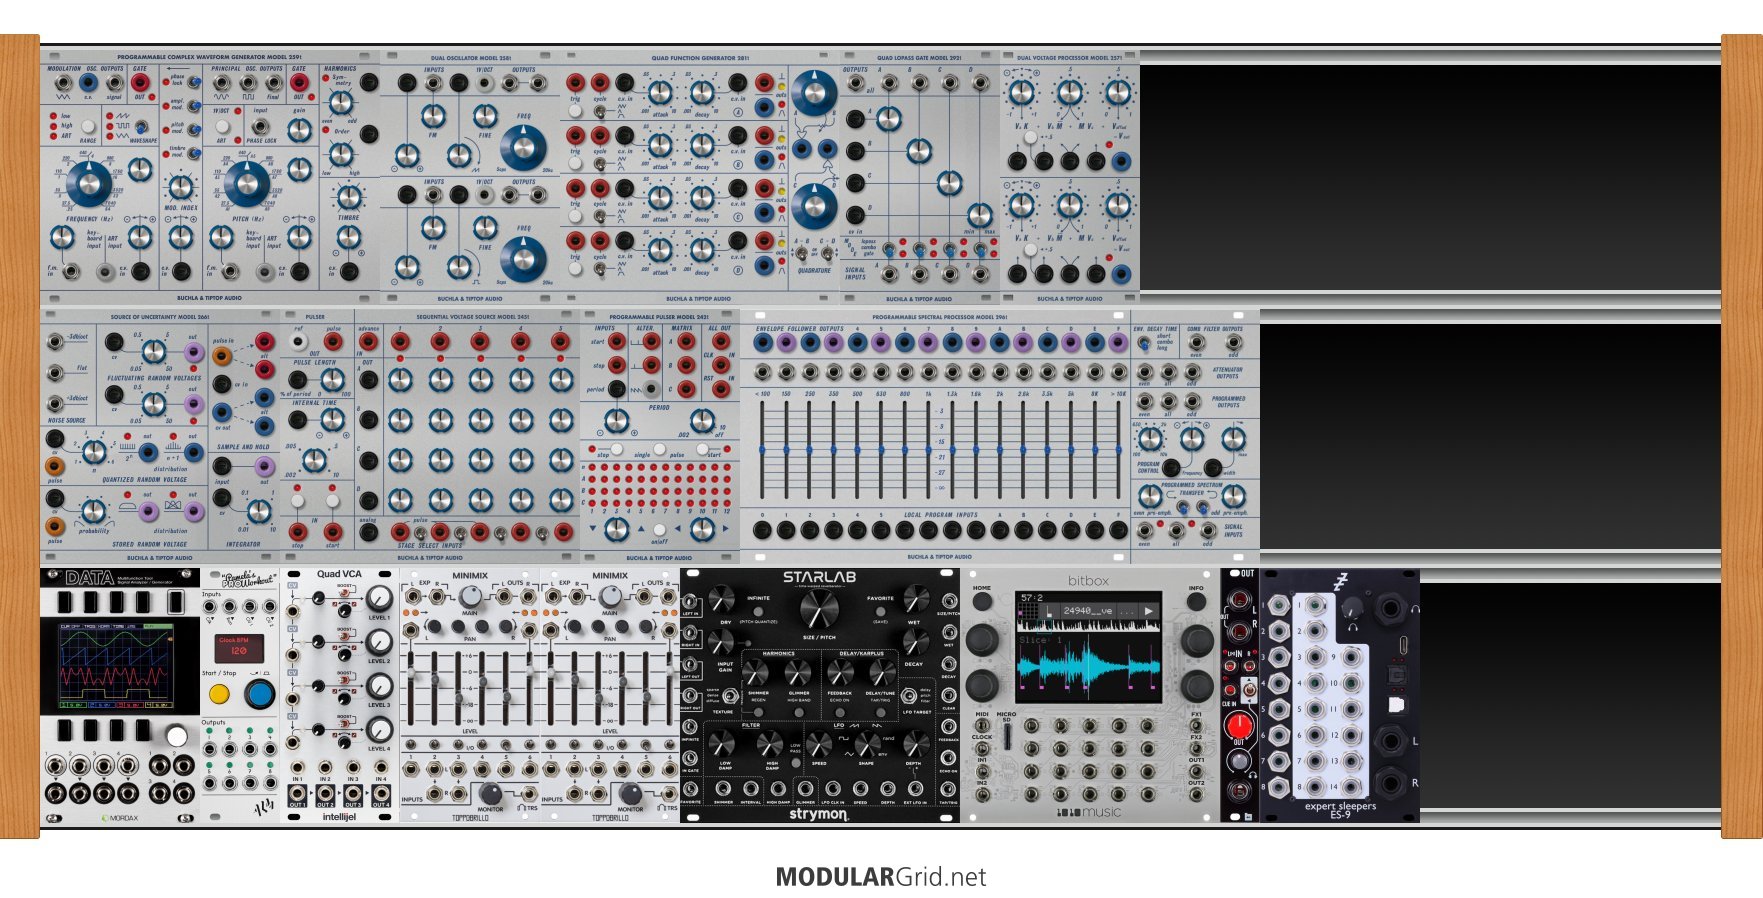Click the Starlab DECAY knob
This screenshot has width=1763, height=898.
coord(915,643)
